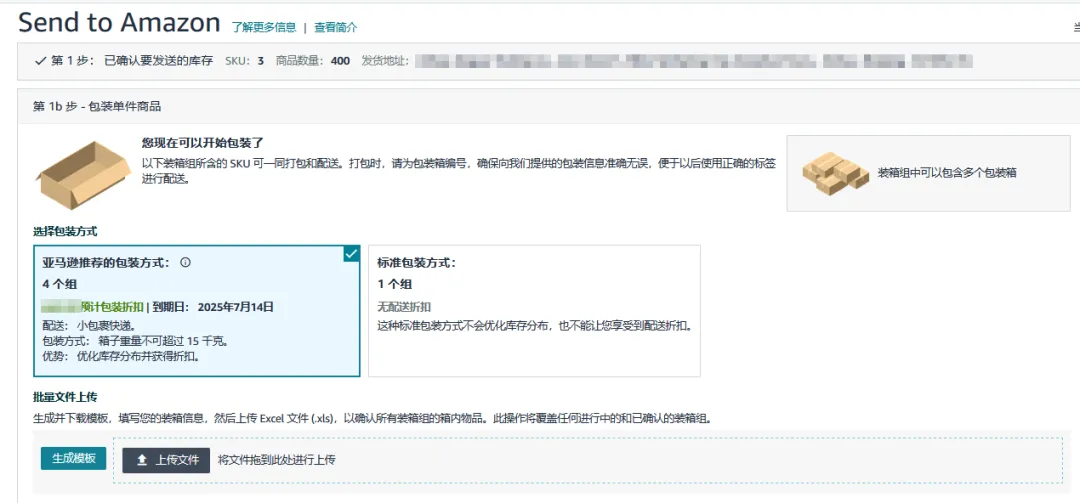
Task: Click the 商品数量 400 value
Action: 340,61
